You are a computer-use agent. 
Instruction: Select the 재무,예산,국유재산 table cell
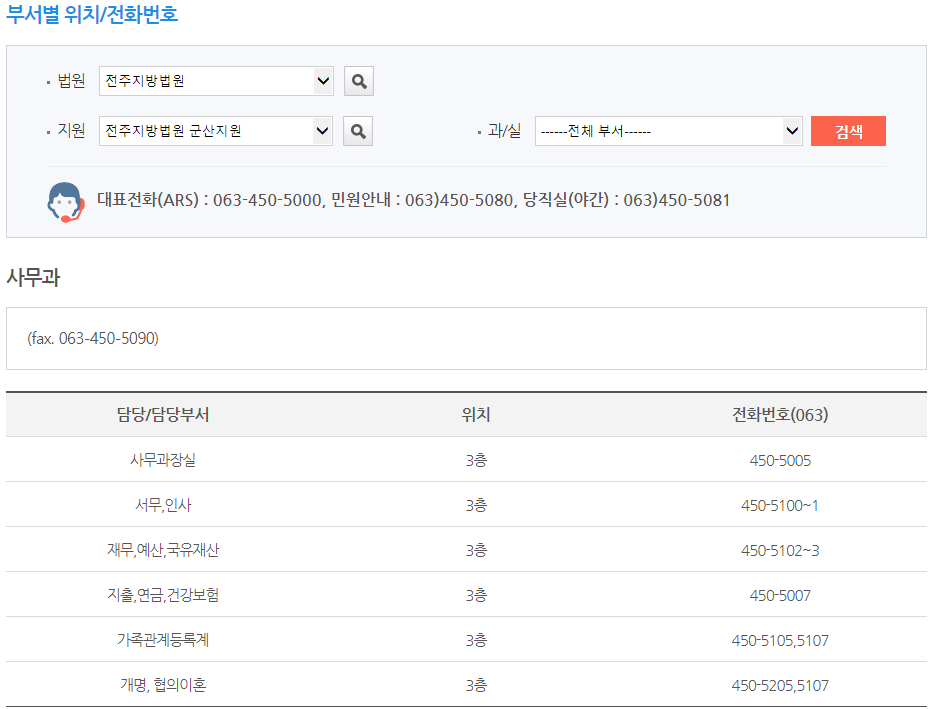163,550
